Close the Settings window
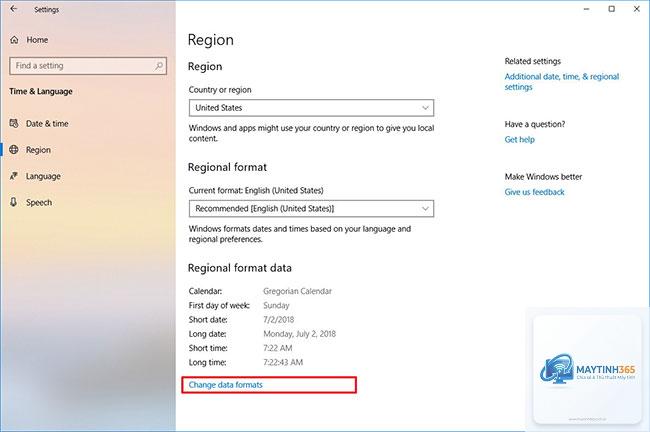Image resolution: width=650 pixels, height=432 pixels. (637, 9)
